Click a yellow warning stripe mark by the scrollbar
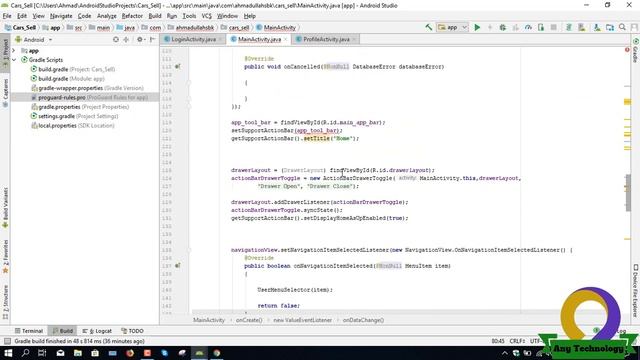The width and height of the screenshot is (640, 360). pyautogui.click(x=627, y=102)
